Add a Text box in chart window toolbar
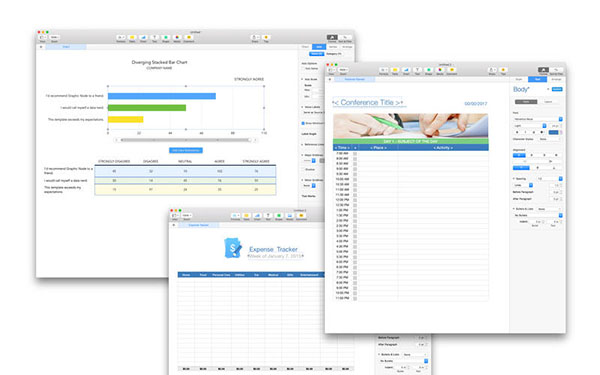Viewport: 600px width, 375px height. 154,38
